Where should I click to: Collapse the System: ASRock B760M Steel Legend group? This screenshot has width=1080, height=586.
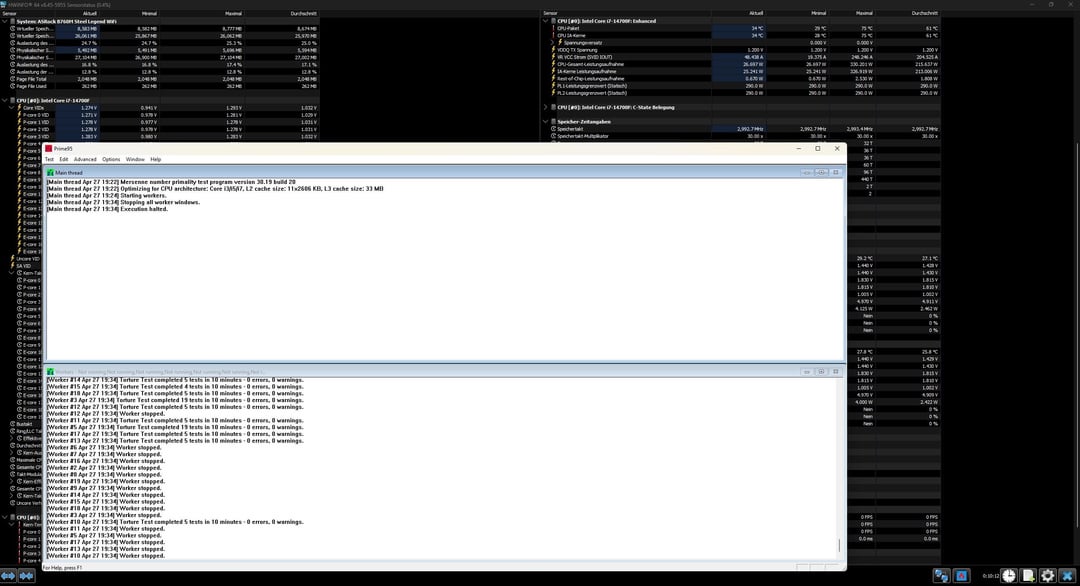[5, 21]
